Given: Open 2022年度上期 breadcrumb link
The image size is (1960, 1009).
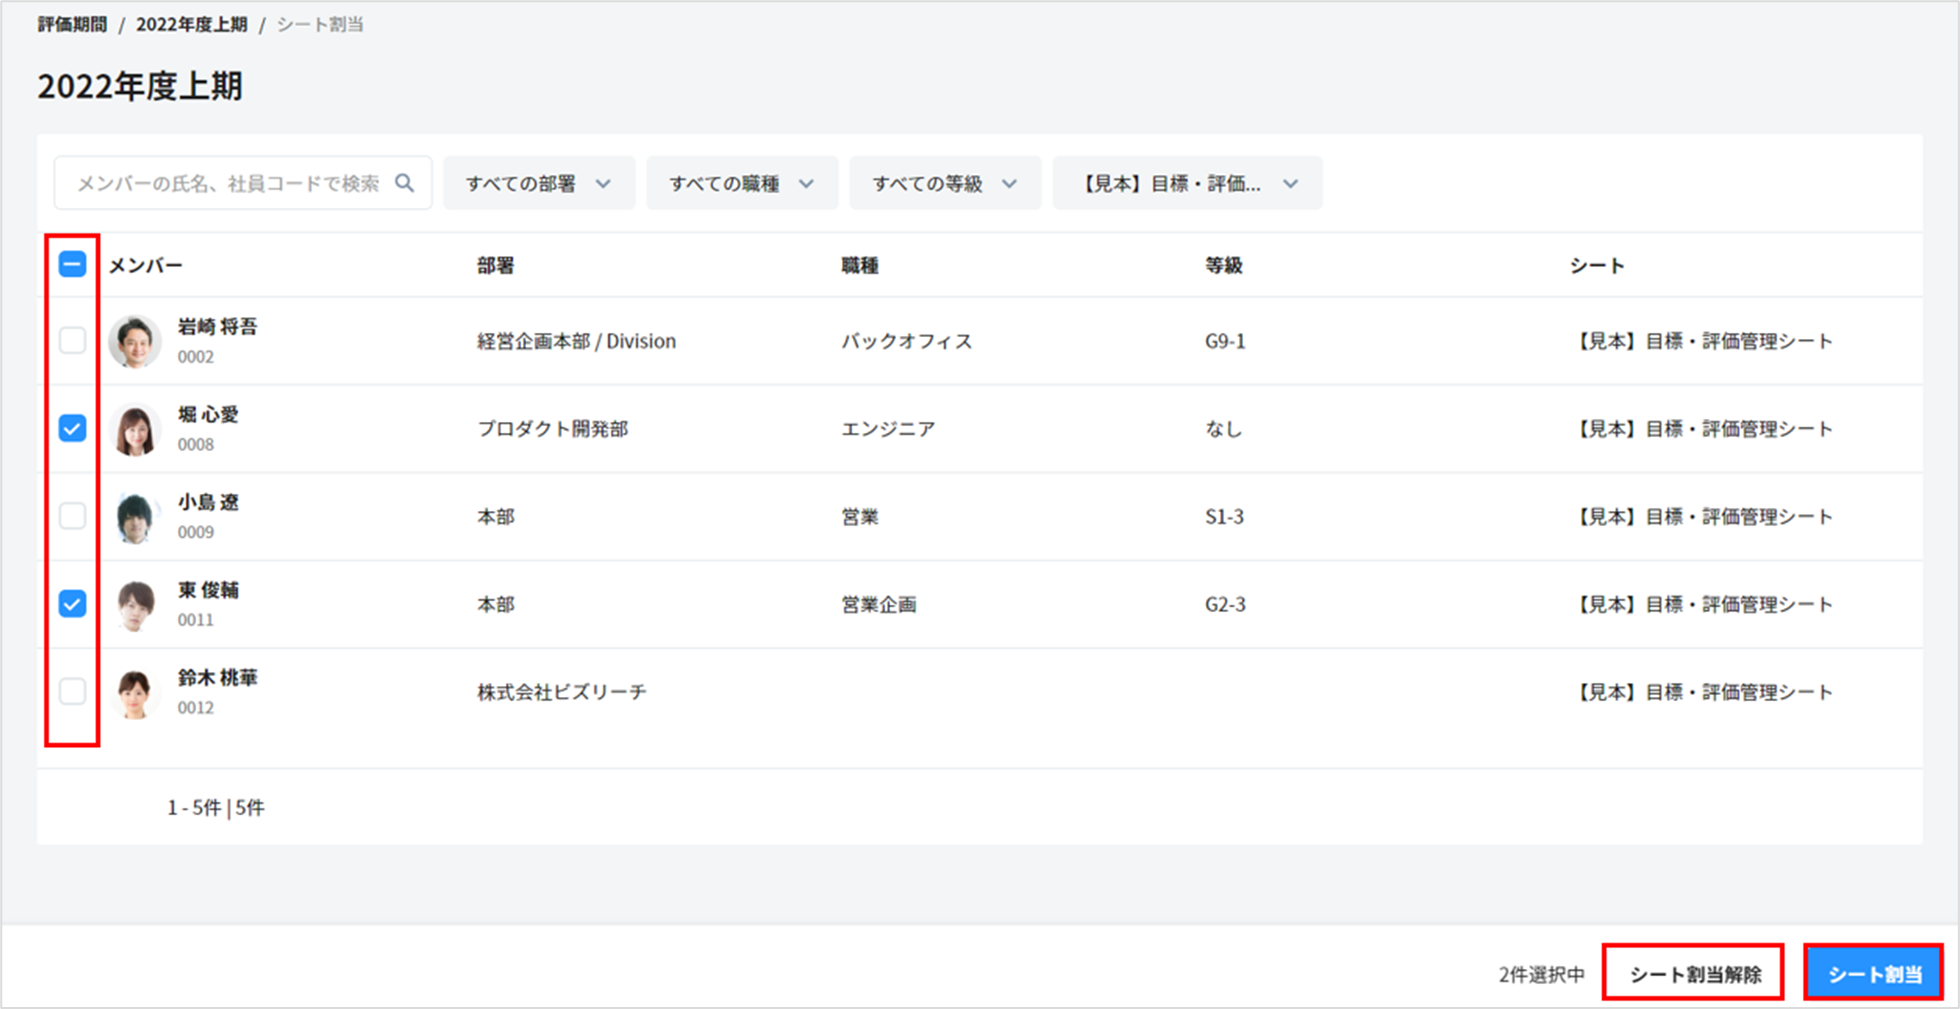Looking at the screenshot, I should [191, 25].
